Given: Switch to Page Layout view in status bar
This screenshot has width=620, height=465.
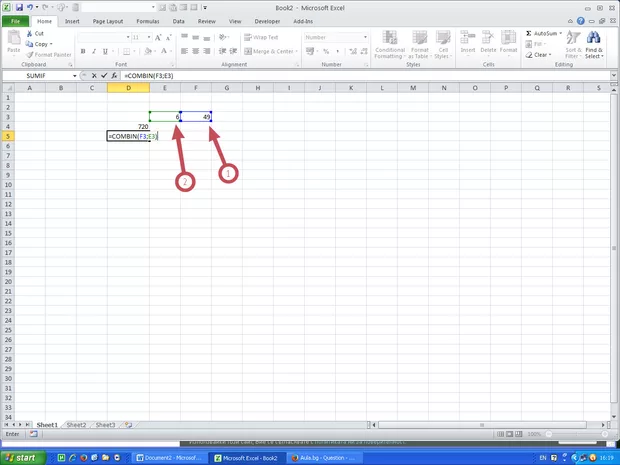Looking at the screenshot, I should pyautogui.click(x=509, y=434).
